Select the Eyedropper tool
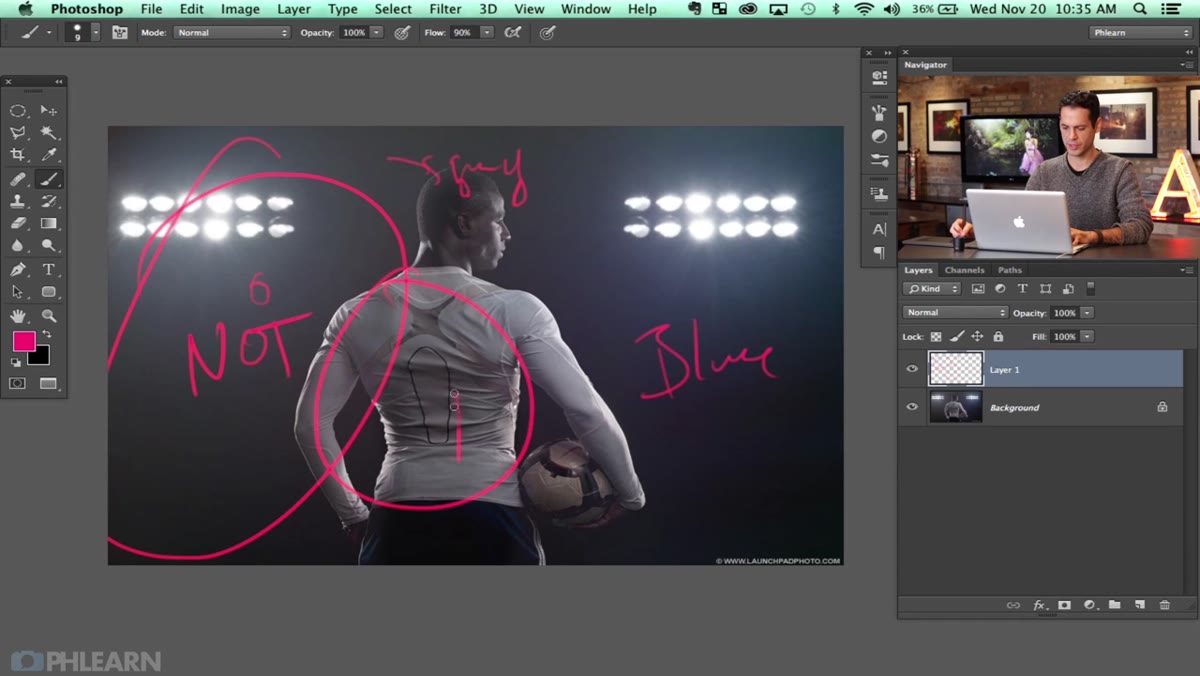 [48, 155]
